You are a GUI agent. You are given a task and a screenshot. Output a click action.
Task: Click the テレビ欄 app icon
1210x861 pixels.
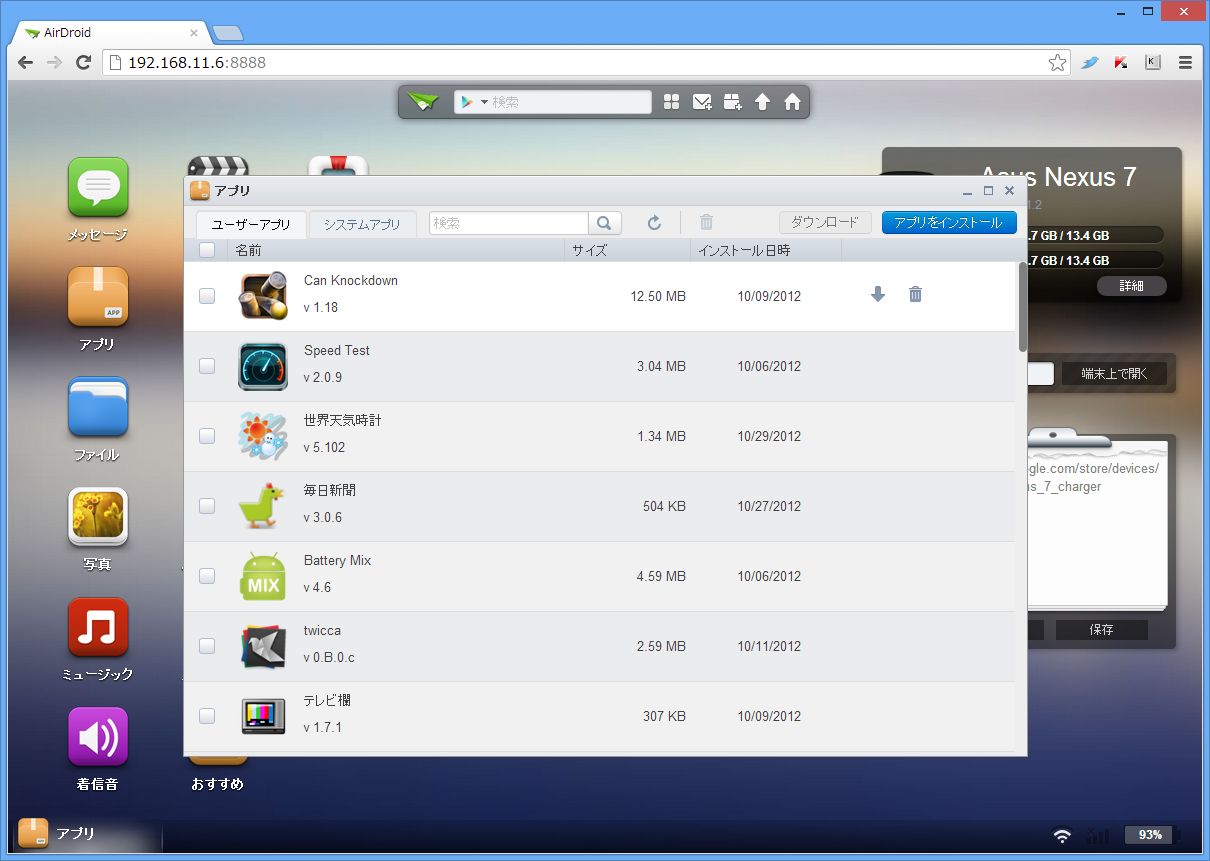tap(263, 716)
